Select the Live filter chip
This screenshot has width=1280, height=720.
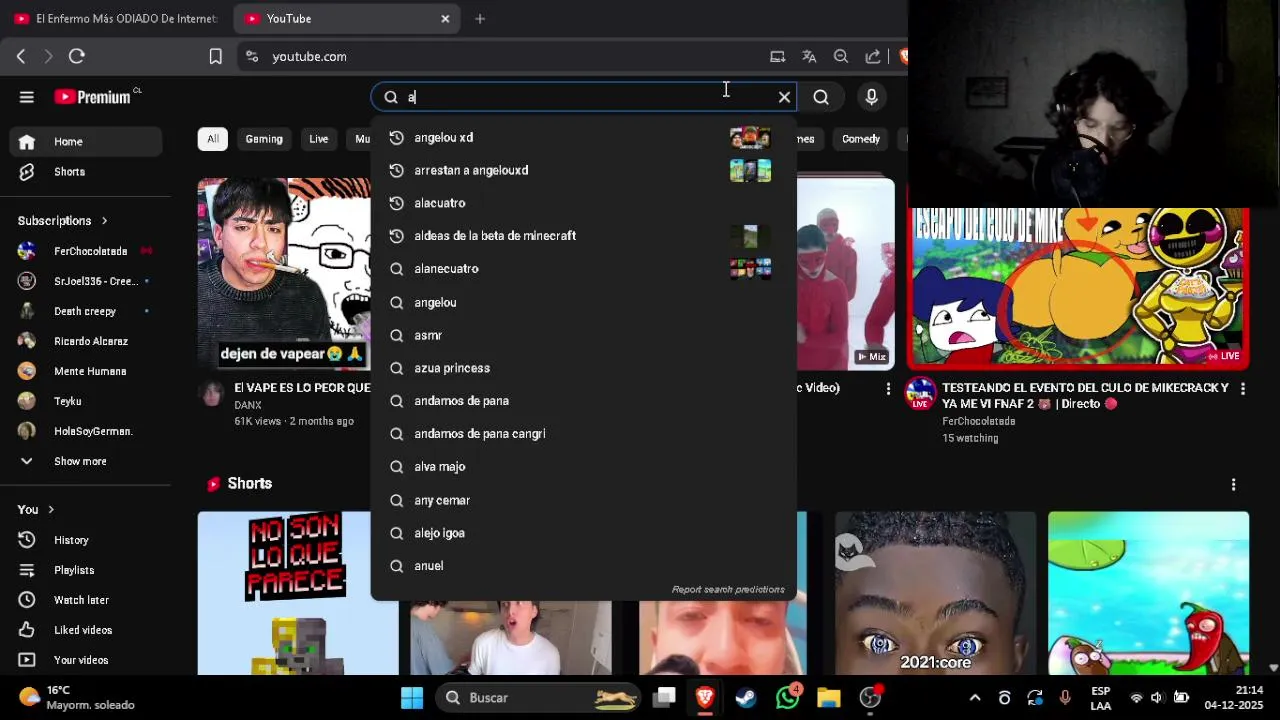(319, 139)
